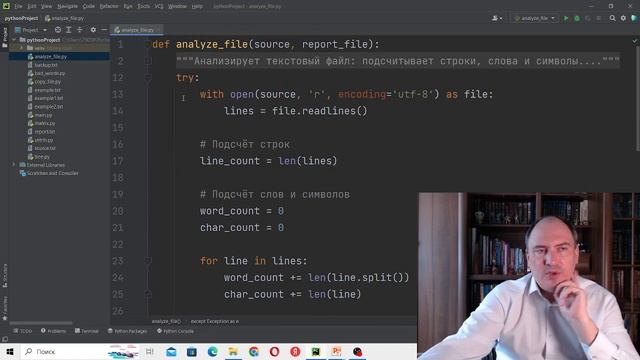Open the Window menu
Image resolution: width=640 pixels, height=360 pixels.
(x=177, y=6)
